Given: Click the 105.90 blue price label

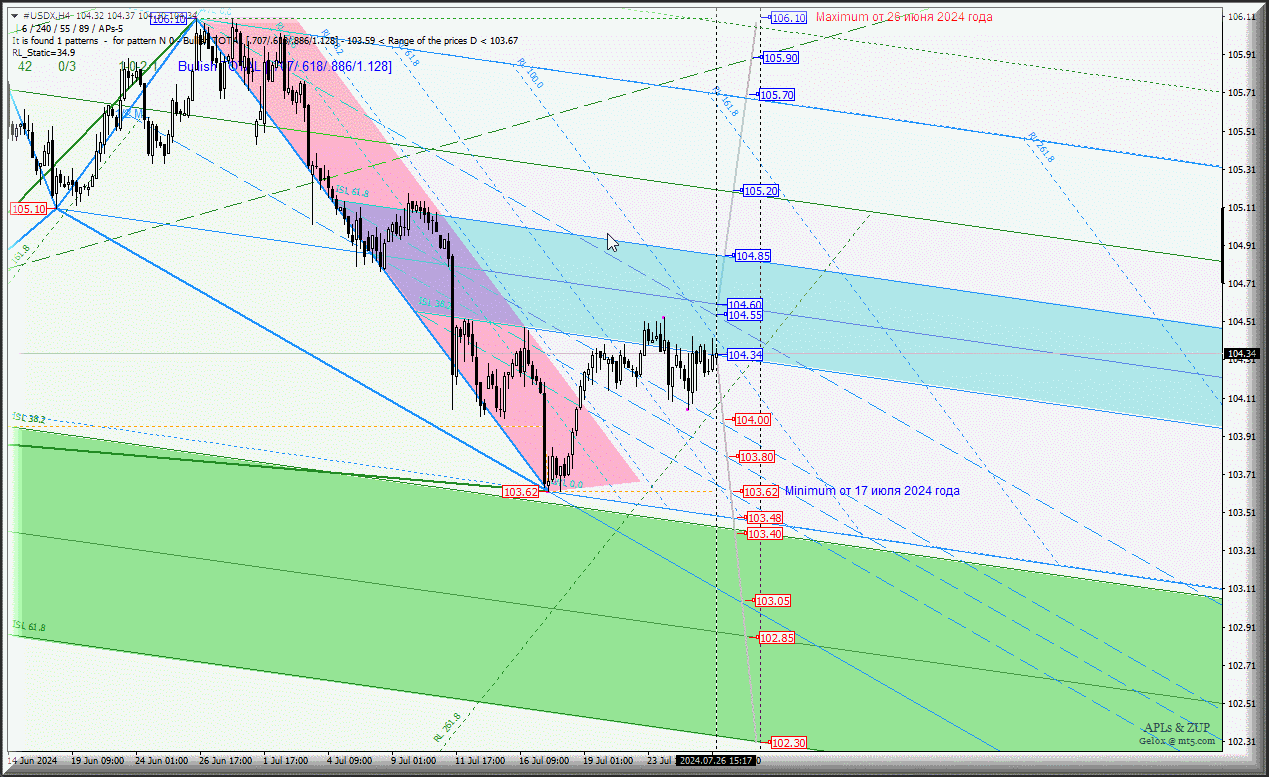Looking at the screenshot, I should pyautogui.click(x=780, y=58).
